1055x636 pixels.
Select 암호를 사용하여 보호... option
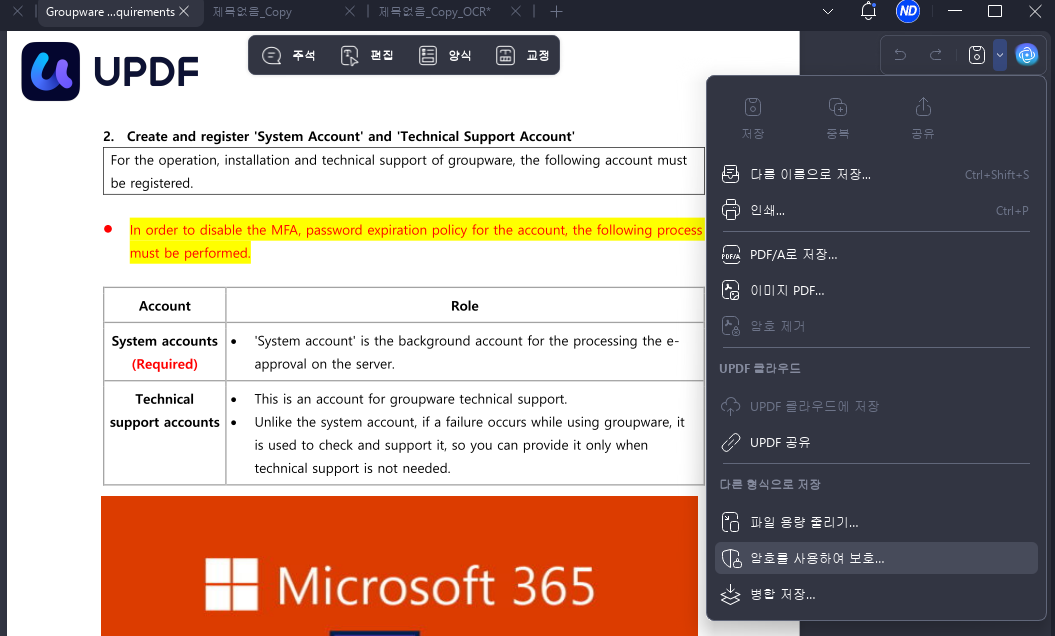(x=875, y=558)
